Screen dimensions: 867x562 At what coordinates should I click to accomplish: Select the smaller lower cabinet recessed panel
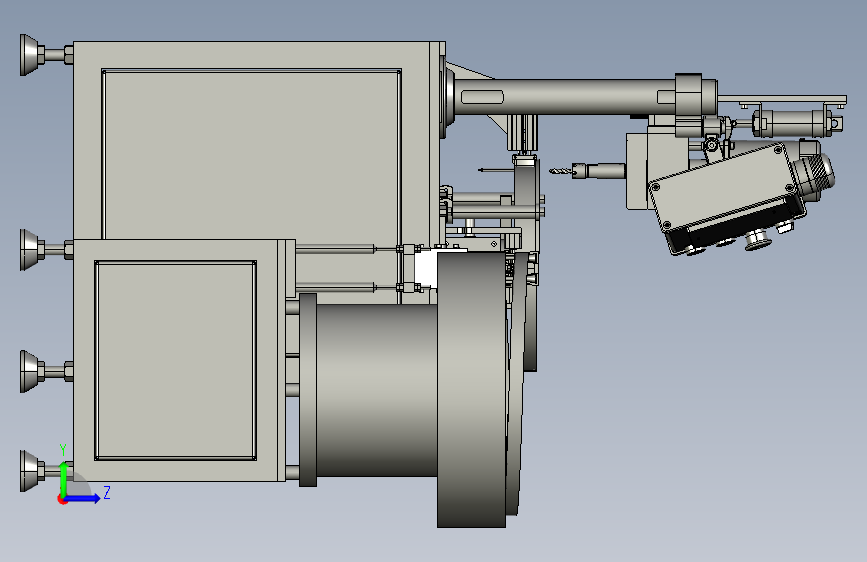point(175,360)
